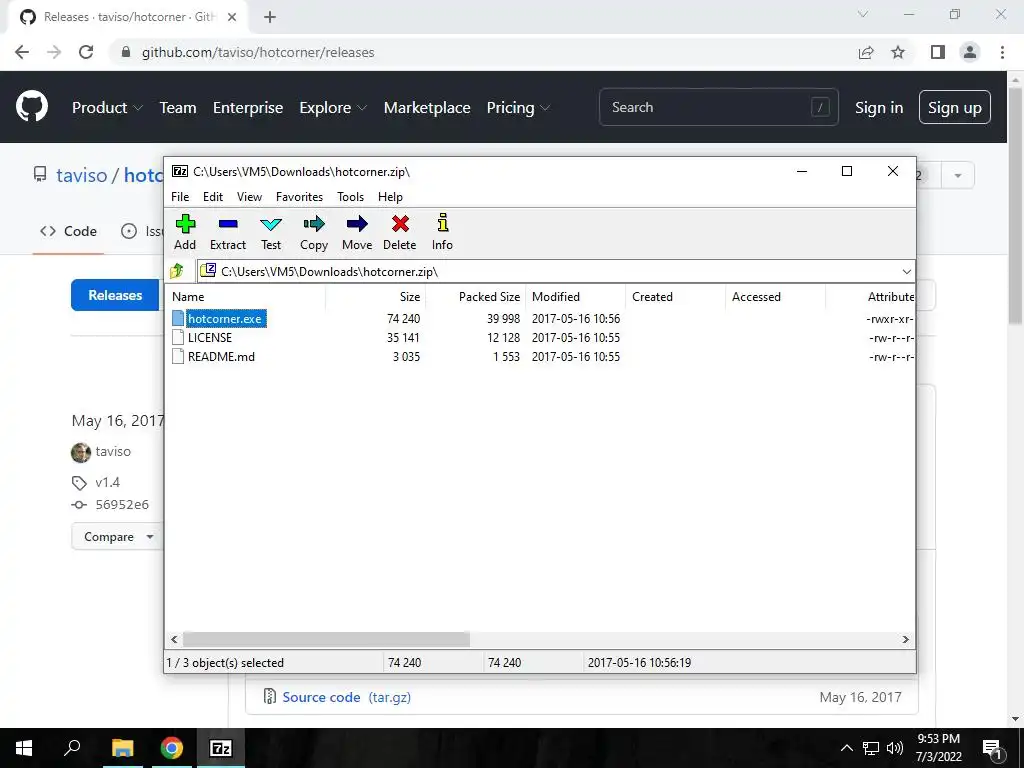Click the 7-Zip horizontal scrollbar thumb

tap(326, 639)
